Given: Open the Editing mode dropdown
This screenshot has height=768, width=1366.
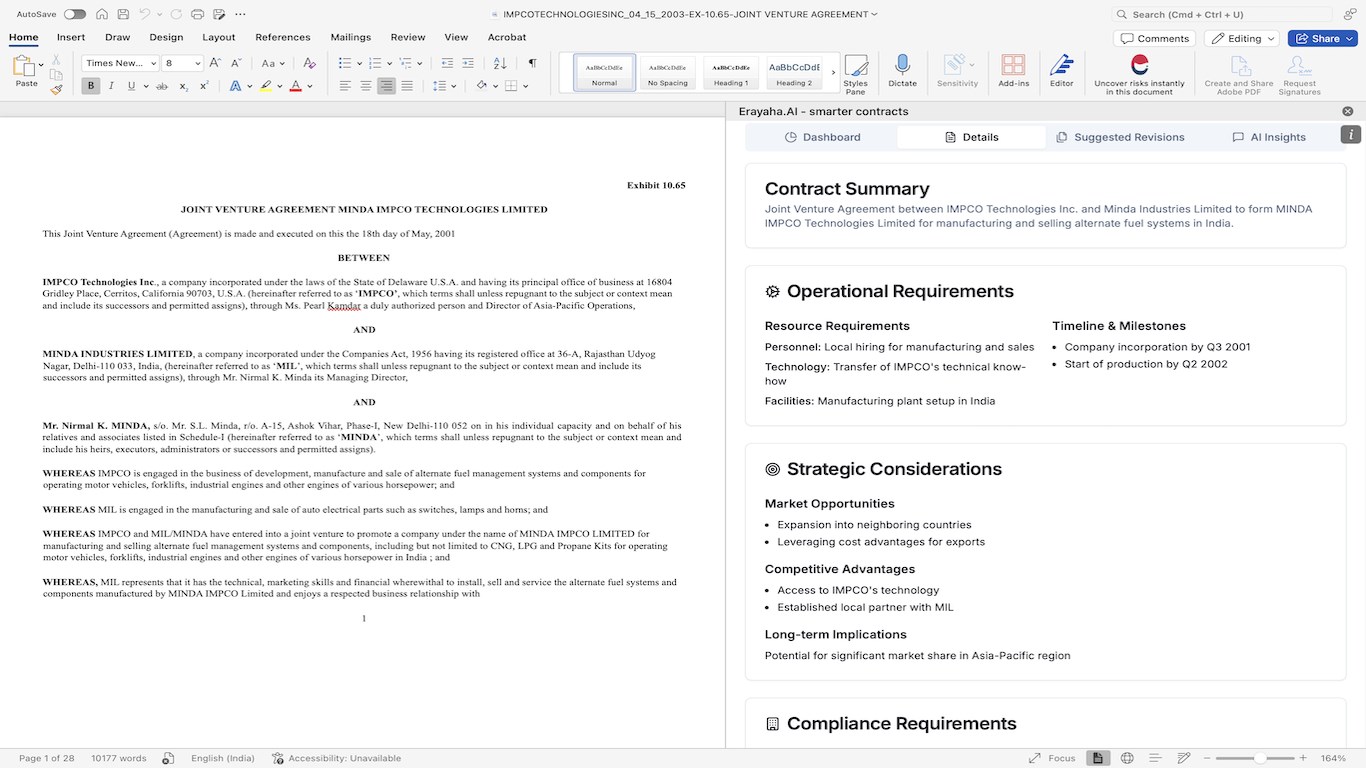Looking at the screenshot, I should (x=1242, y=38).
